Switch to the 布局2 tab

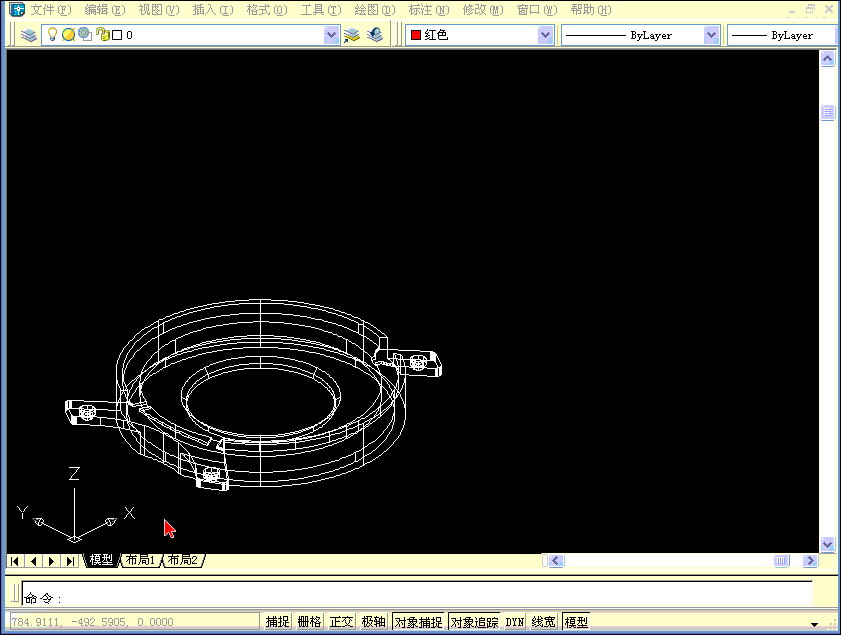[183, 560]
